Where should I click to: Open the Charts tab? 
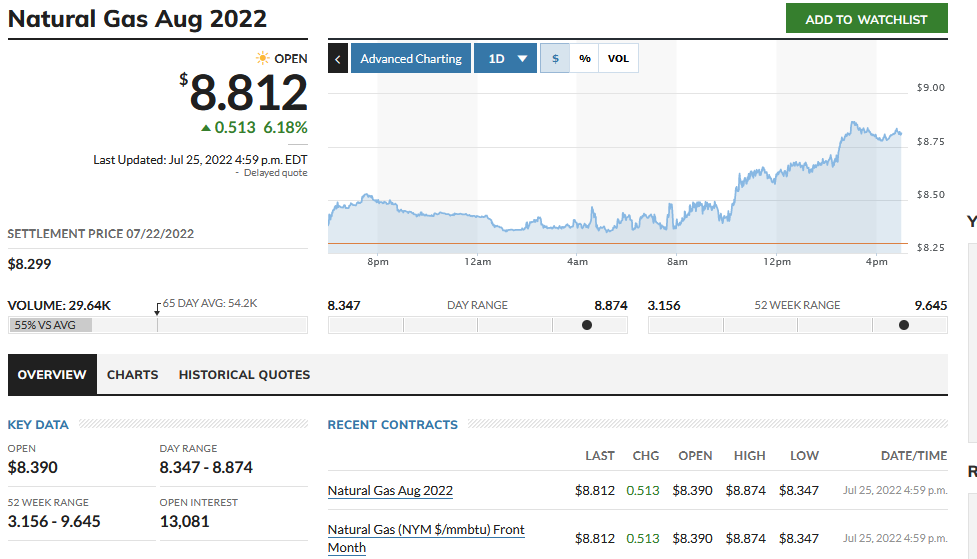click(x=133, y=375)
